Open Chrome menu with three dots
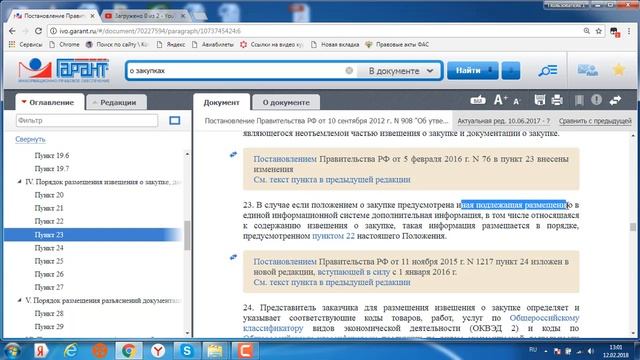Image resolution: width=640 pixels, height=360 pixels. (629, 31)
